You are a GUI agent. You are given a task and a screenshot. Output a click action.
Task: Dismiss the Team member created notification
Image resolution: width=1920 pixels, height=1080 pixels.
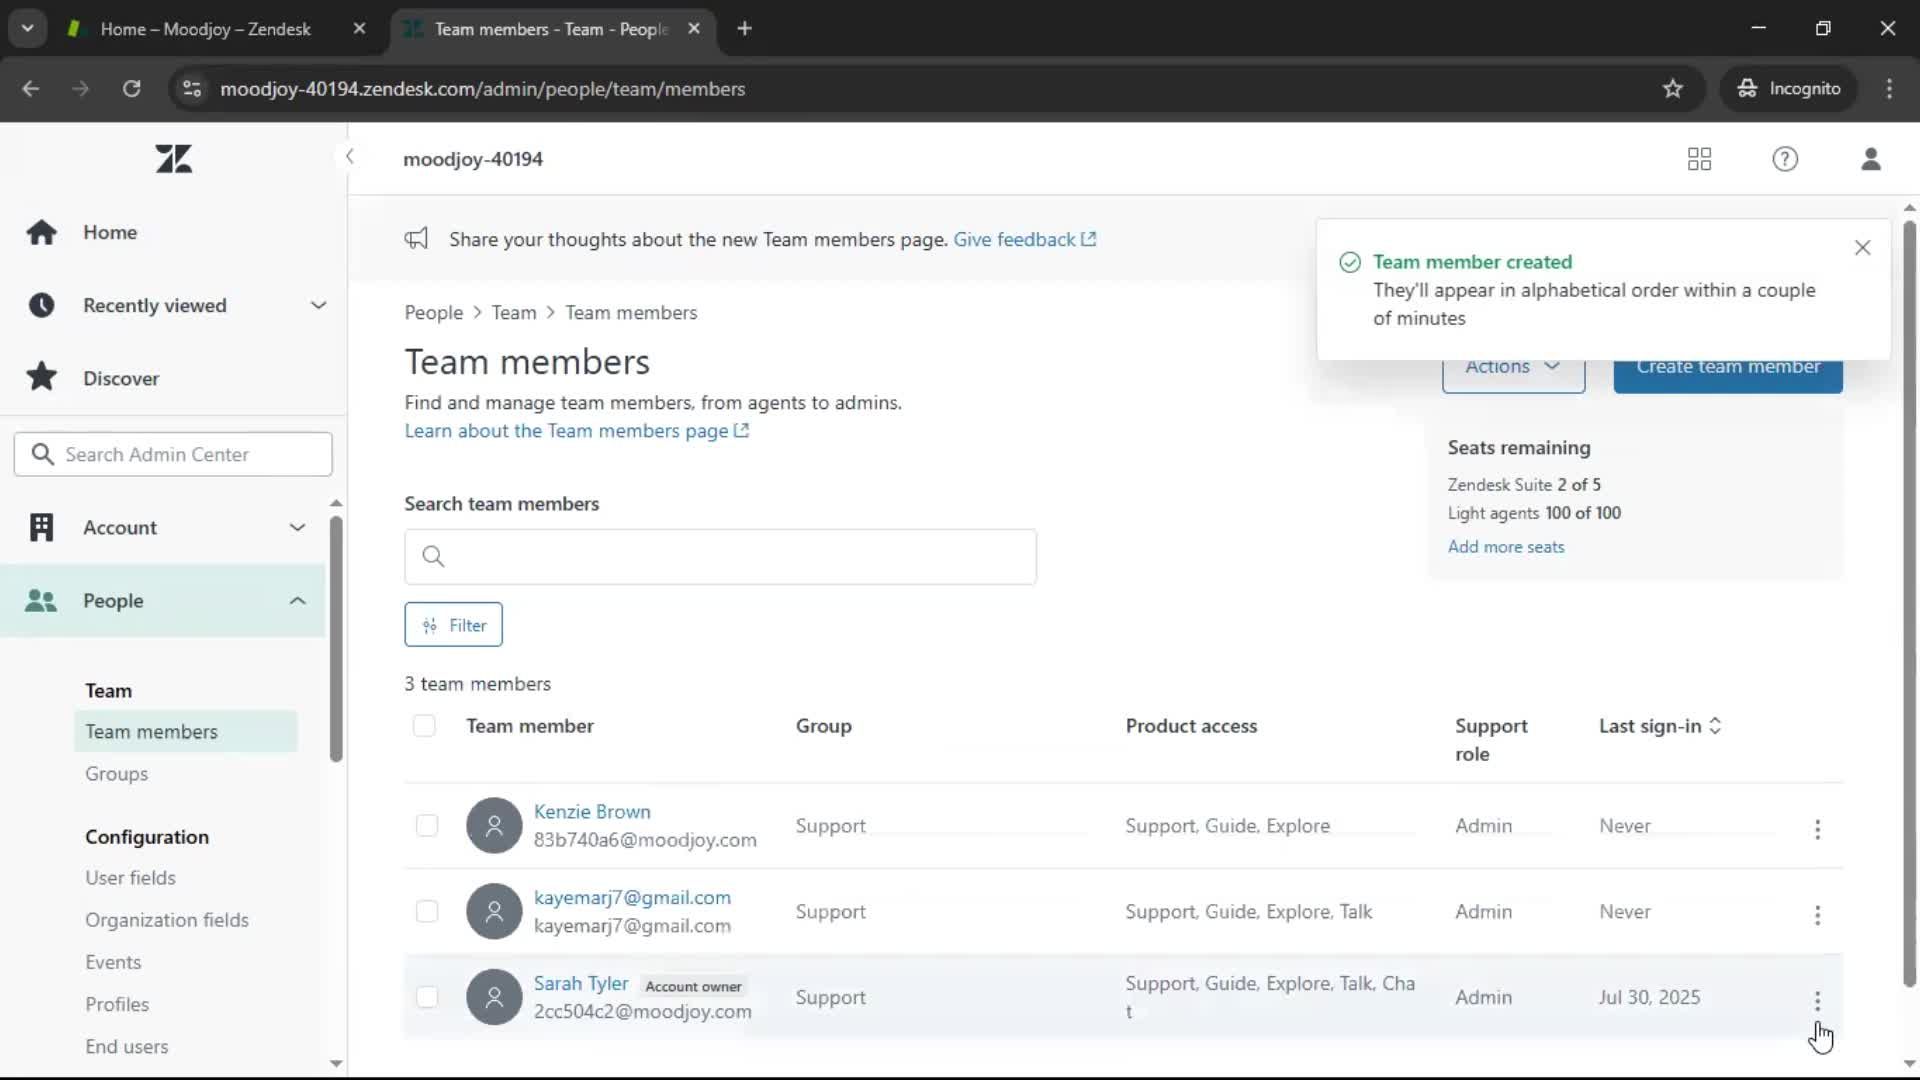[x=1862, y=248]
